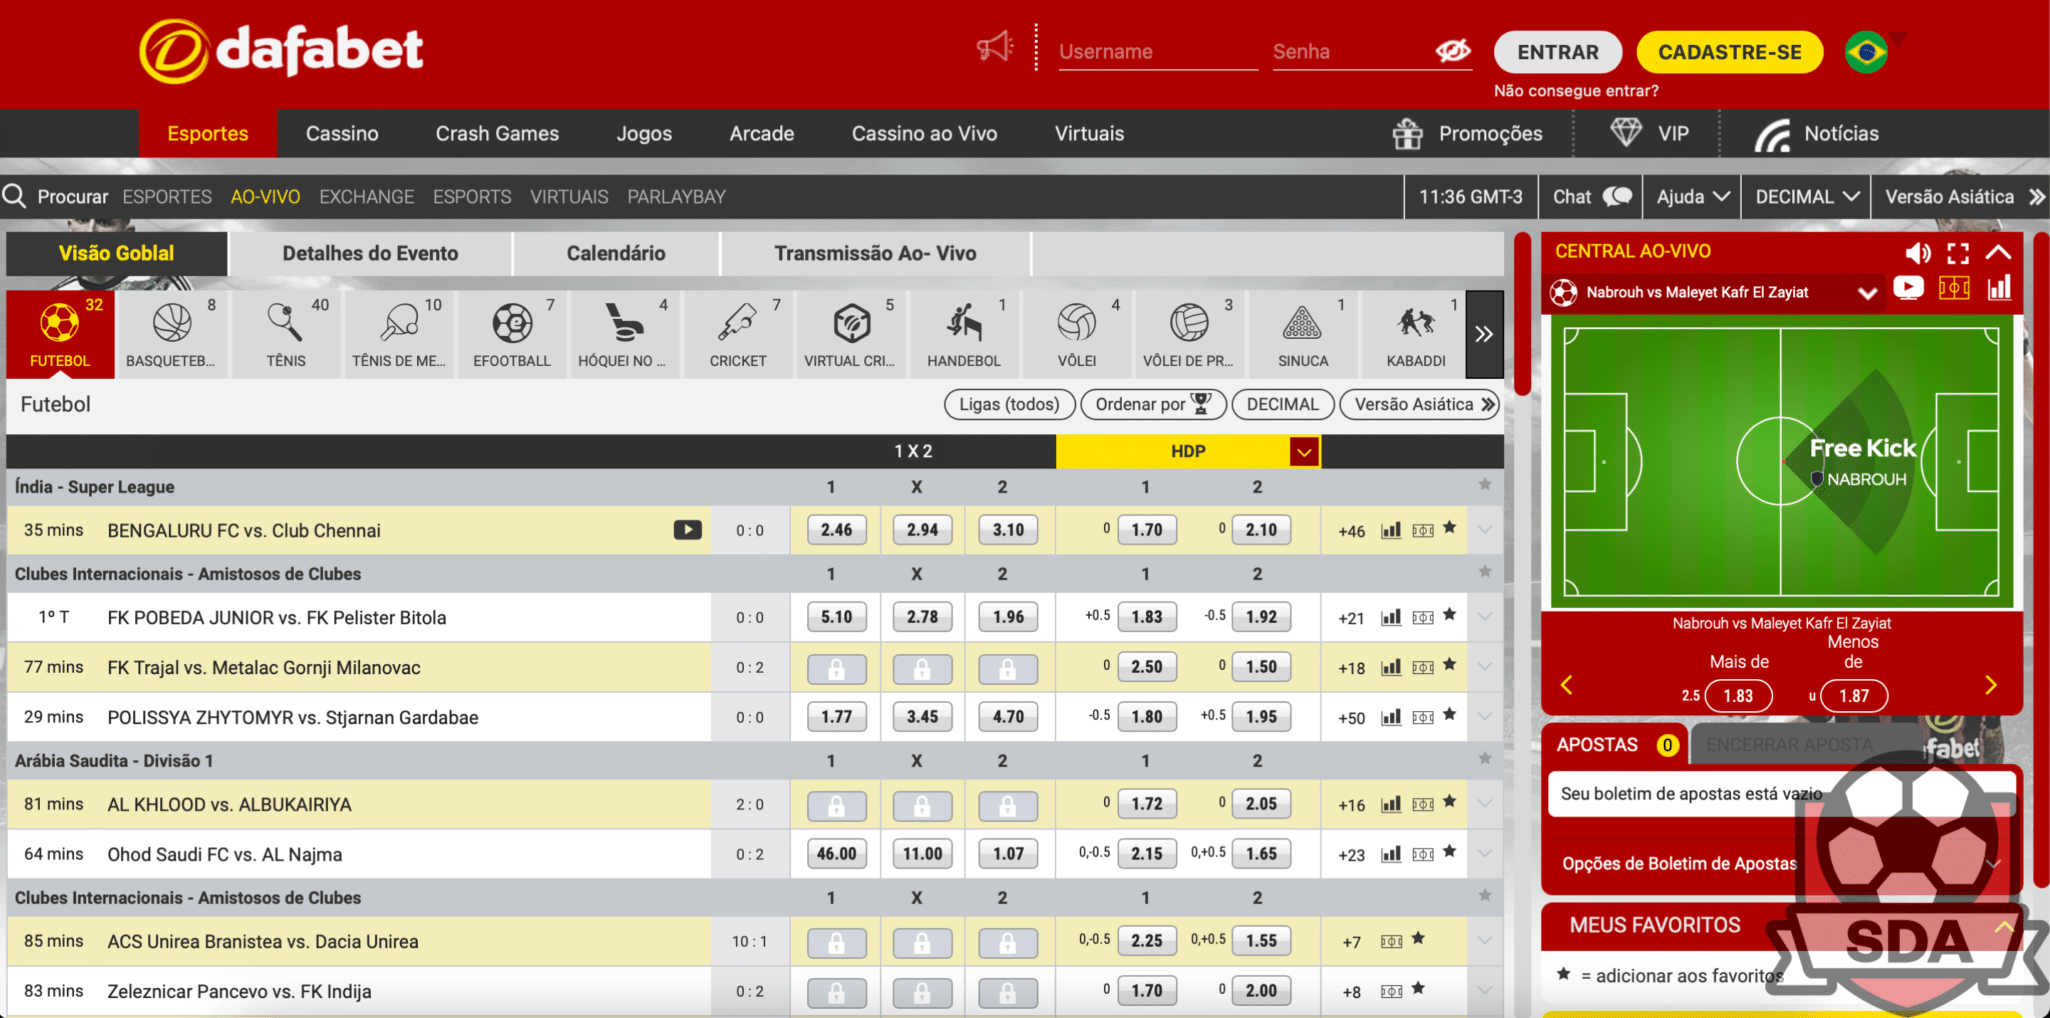Image resolution: width=2050 pixels, height=1018 pixels.
Task: Open the Ajuda dropdown
Action: [1693, 196]
